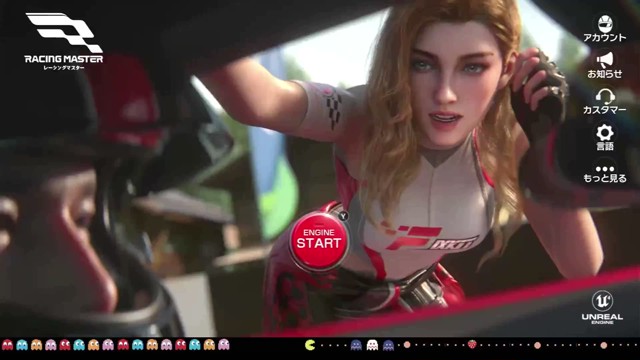Click the yellow Pac-Man character
The height and width of the screenshot is (360, 640).
click(x=310, y=345)
